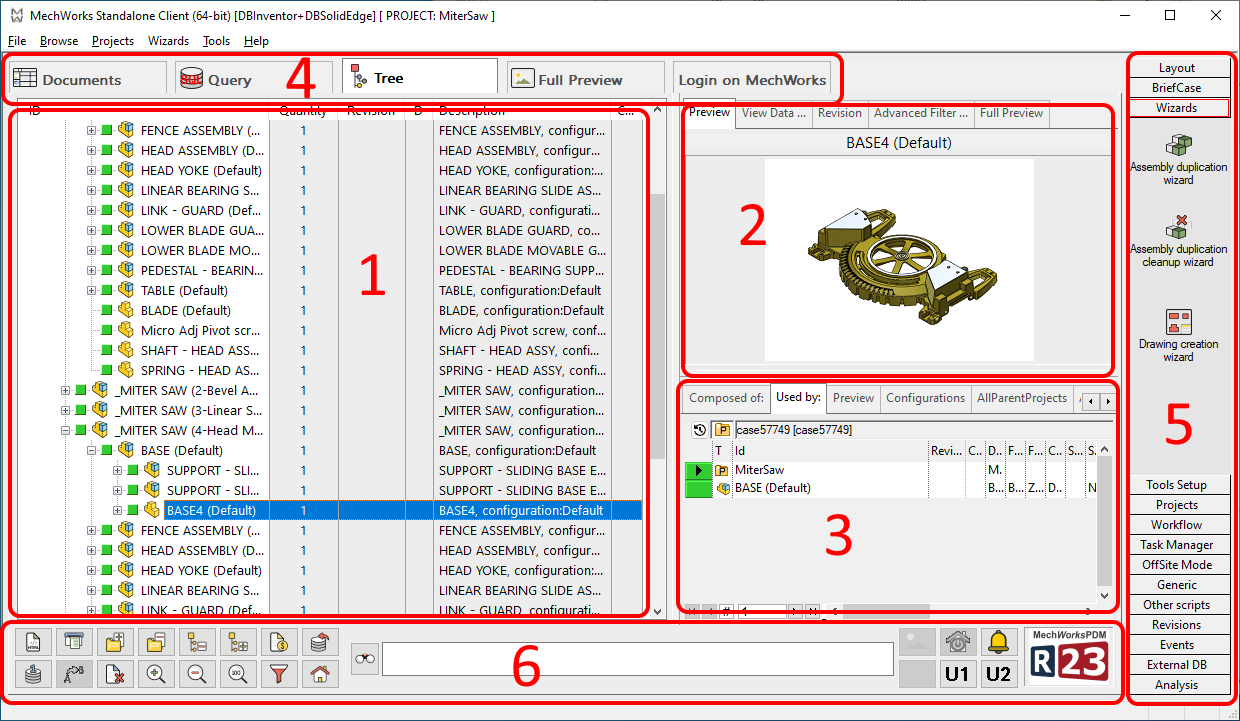Image resolution: width=1240 pixels, height=721 pixels.
Task: Open the Configurations tab
Action: [x=925, y=398]
